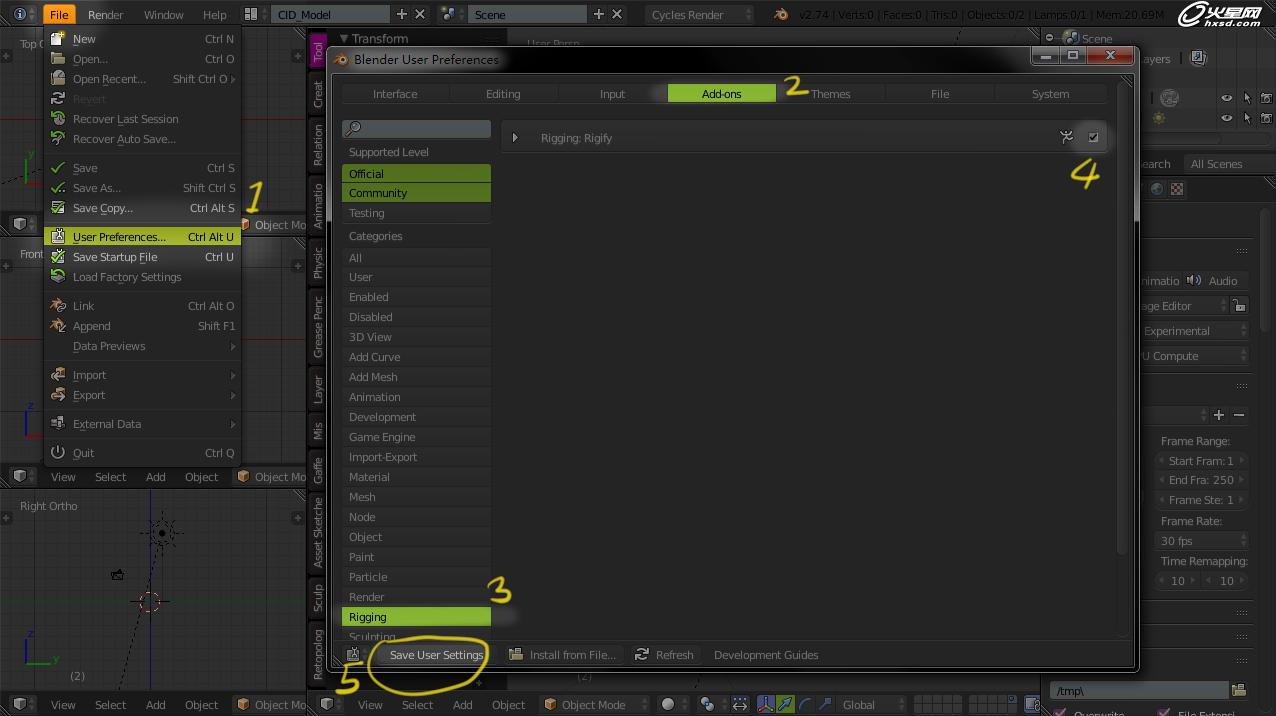Select the Rigging category
This screenshot has width=1276, height=716.
pyautogui.click(x=416, y=617)
